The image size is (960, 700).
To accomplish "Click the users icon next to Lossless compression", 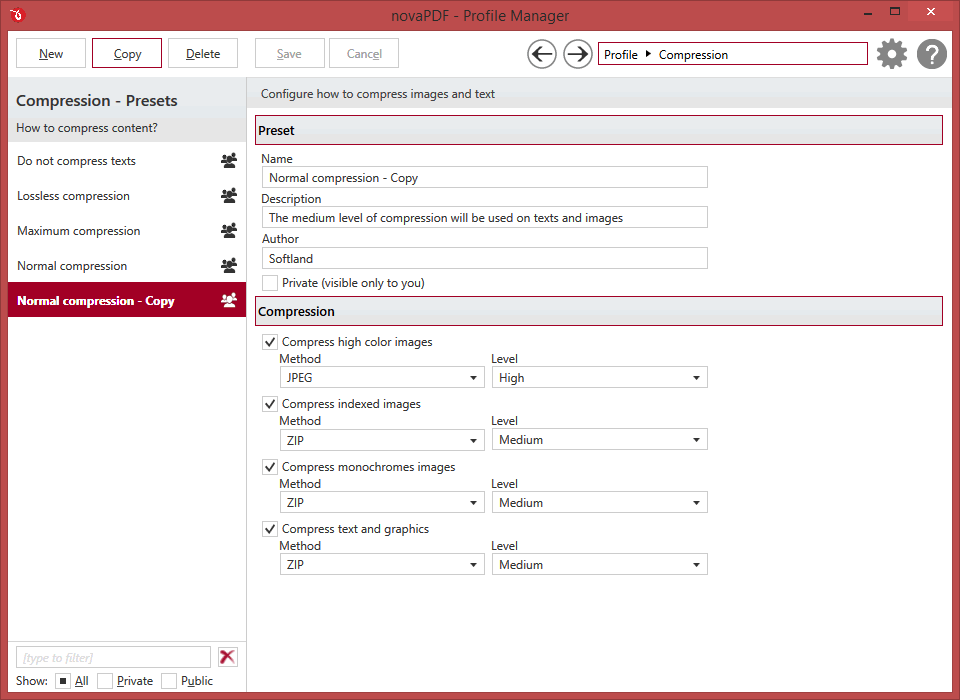I will click(229, 195).
